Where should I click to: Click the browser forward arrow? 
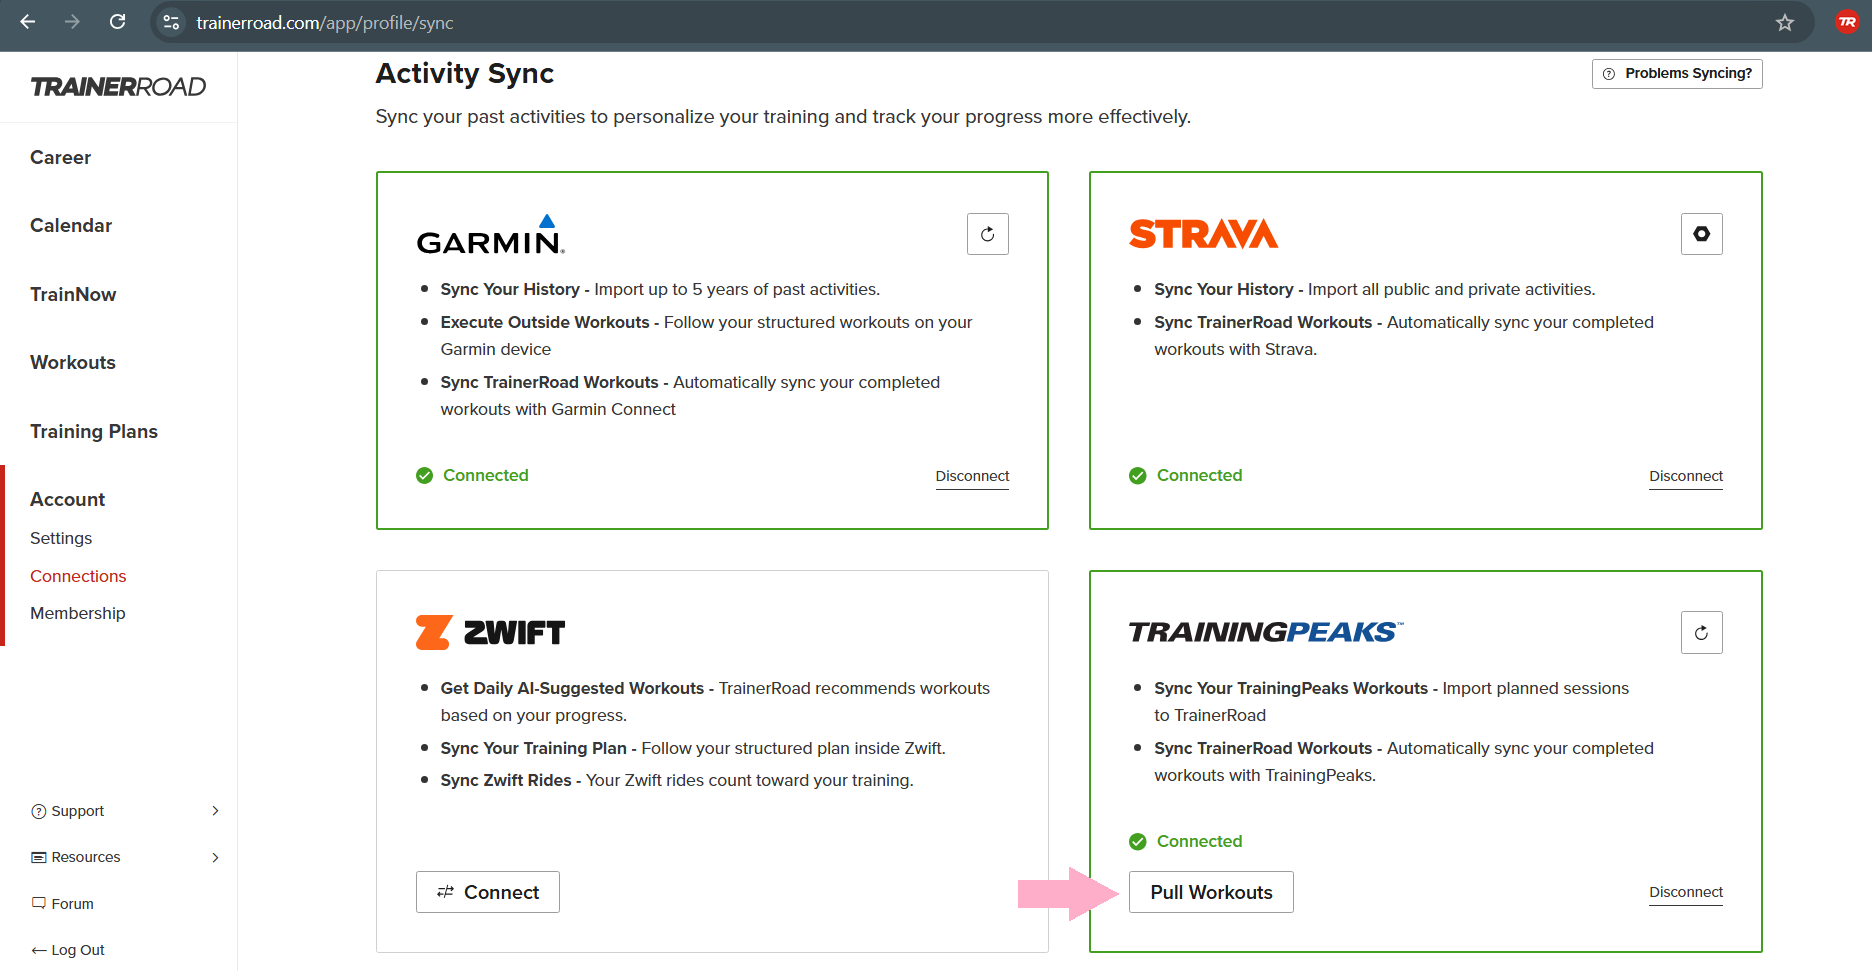(72, 22)
